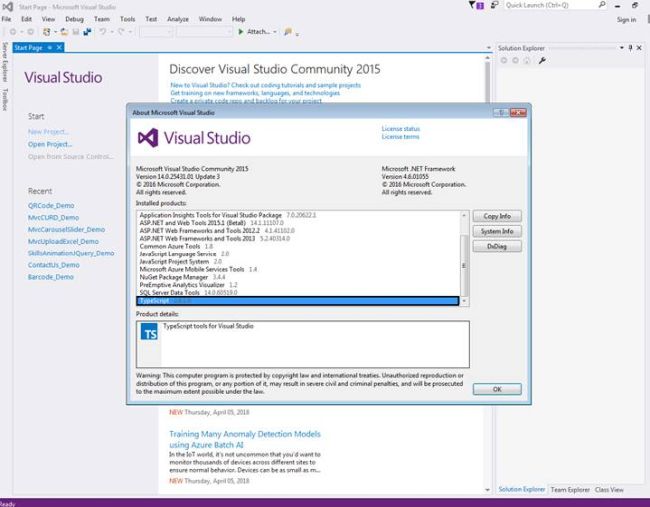Open the Barcode_Demo recent project

point(51,277)
